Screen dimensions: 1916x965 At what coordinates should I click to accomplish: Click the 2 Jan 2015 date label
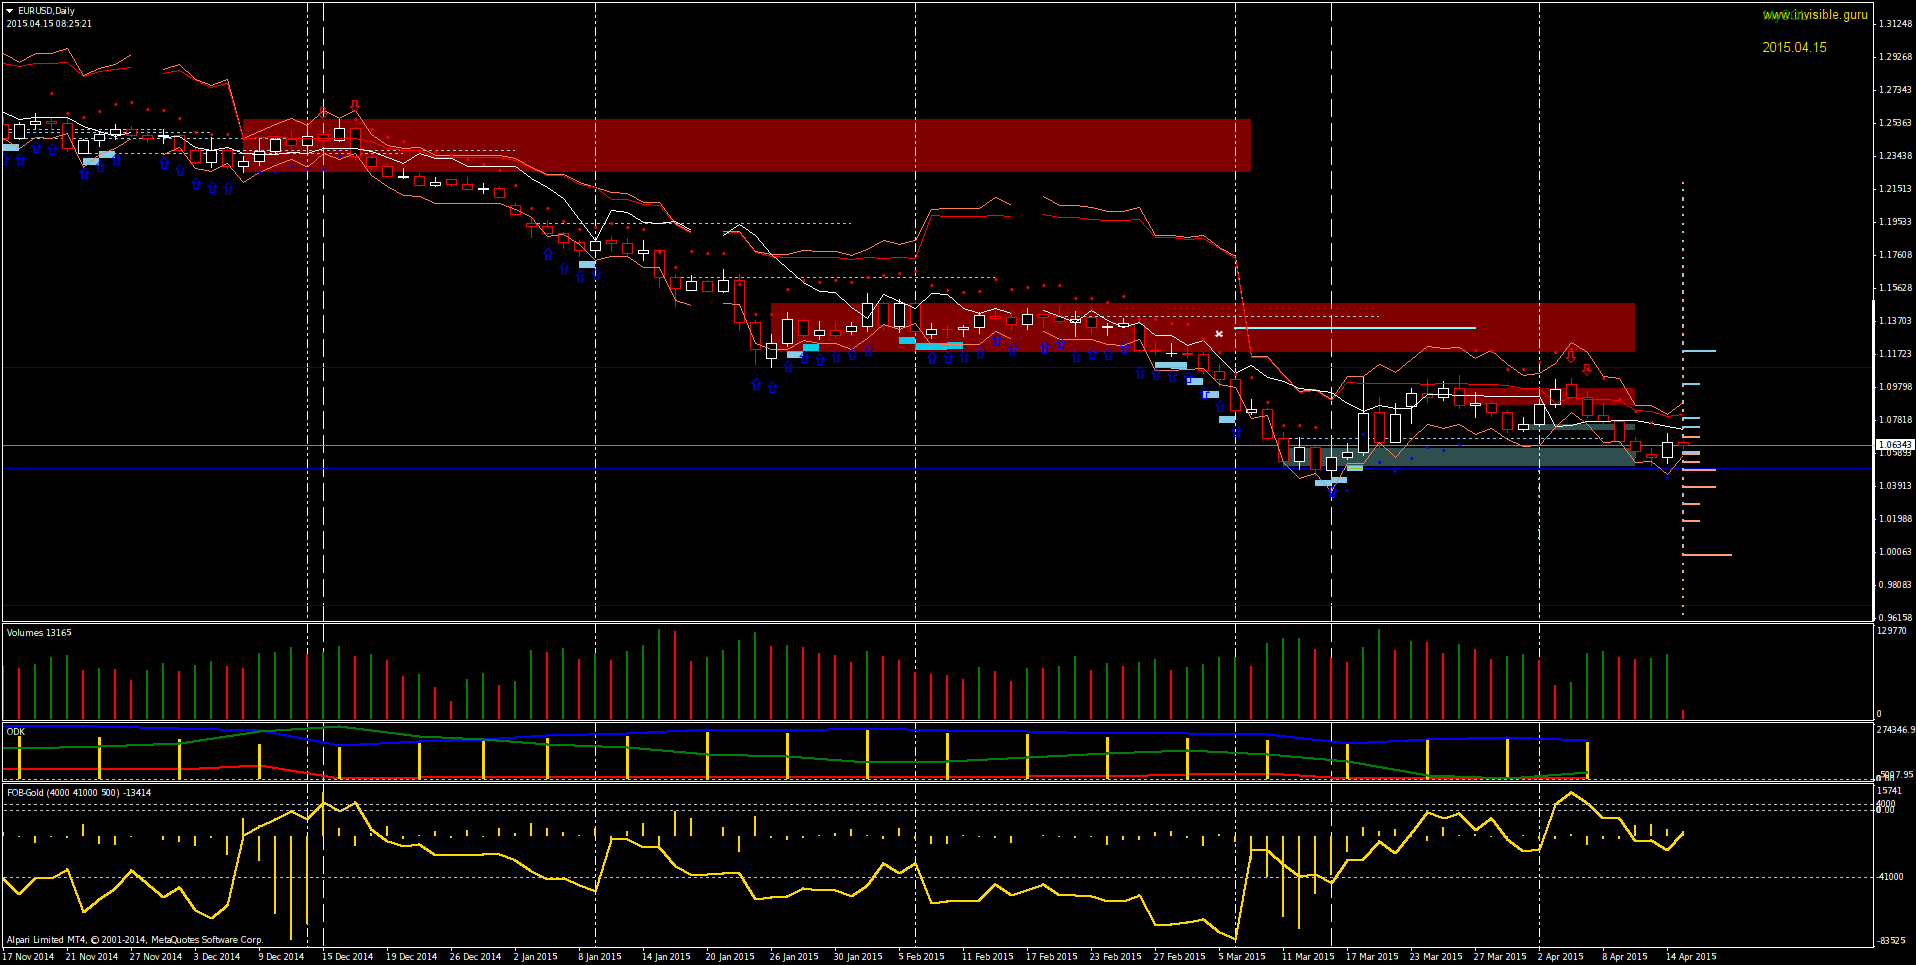coord(535,956)
